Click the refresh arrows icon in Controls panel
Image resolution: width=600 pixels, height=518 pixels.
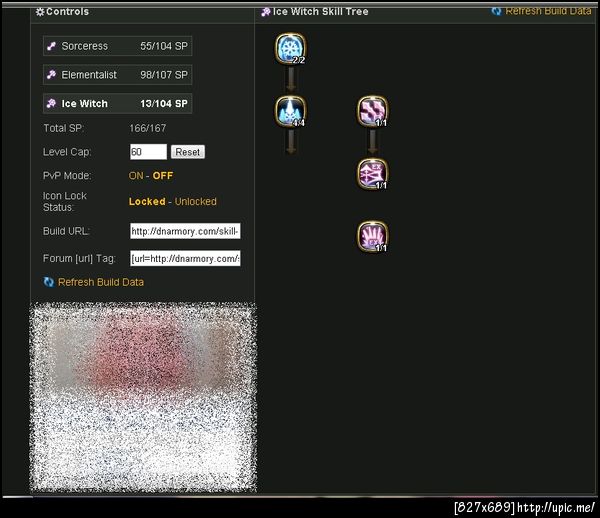(x=49, y=282)
